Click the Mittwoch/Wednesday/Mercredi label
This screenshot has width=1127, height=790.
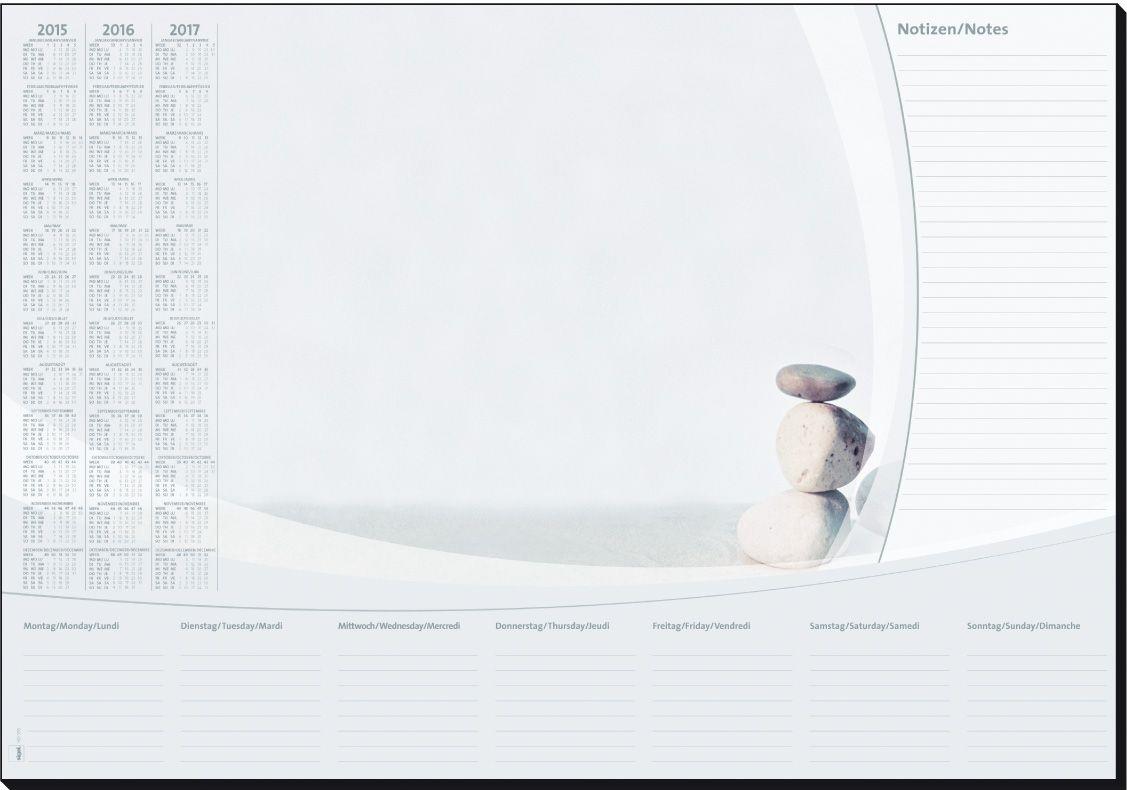click(399, 626)
